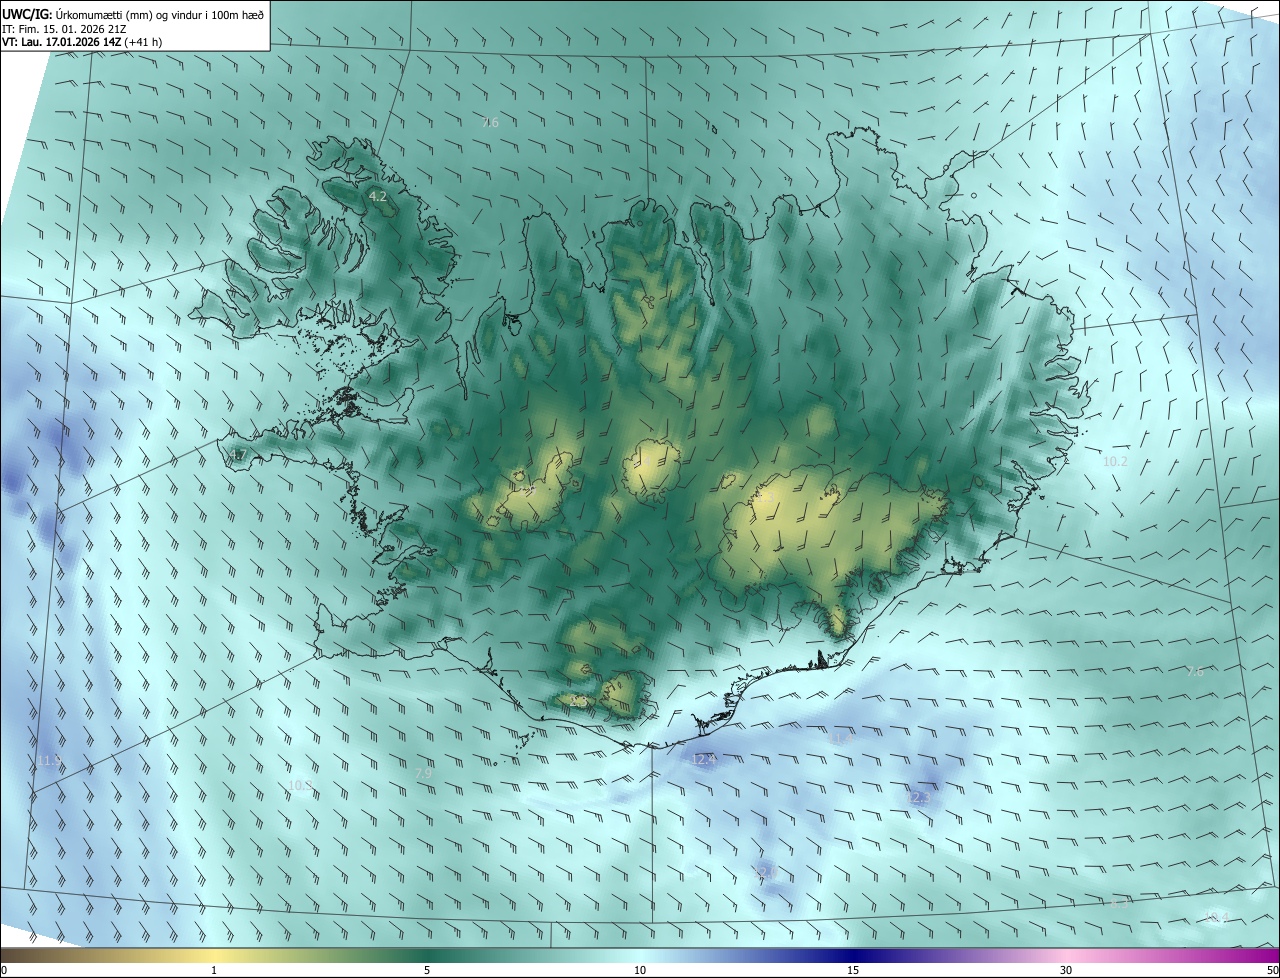The image size is (1280, 978).
Task: Click the 4.2 value label over the Westfjords
Action: pyautogui.click(x=378, y=197)
